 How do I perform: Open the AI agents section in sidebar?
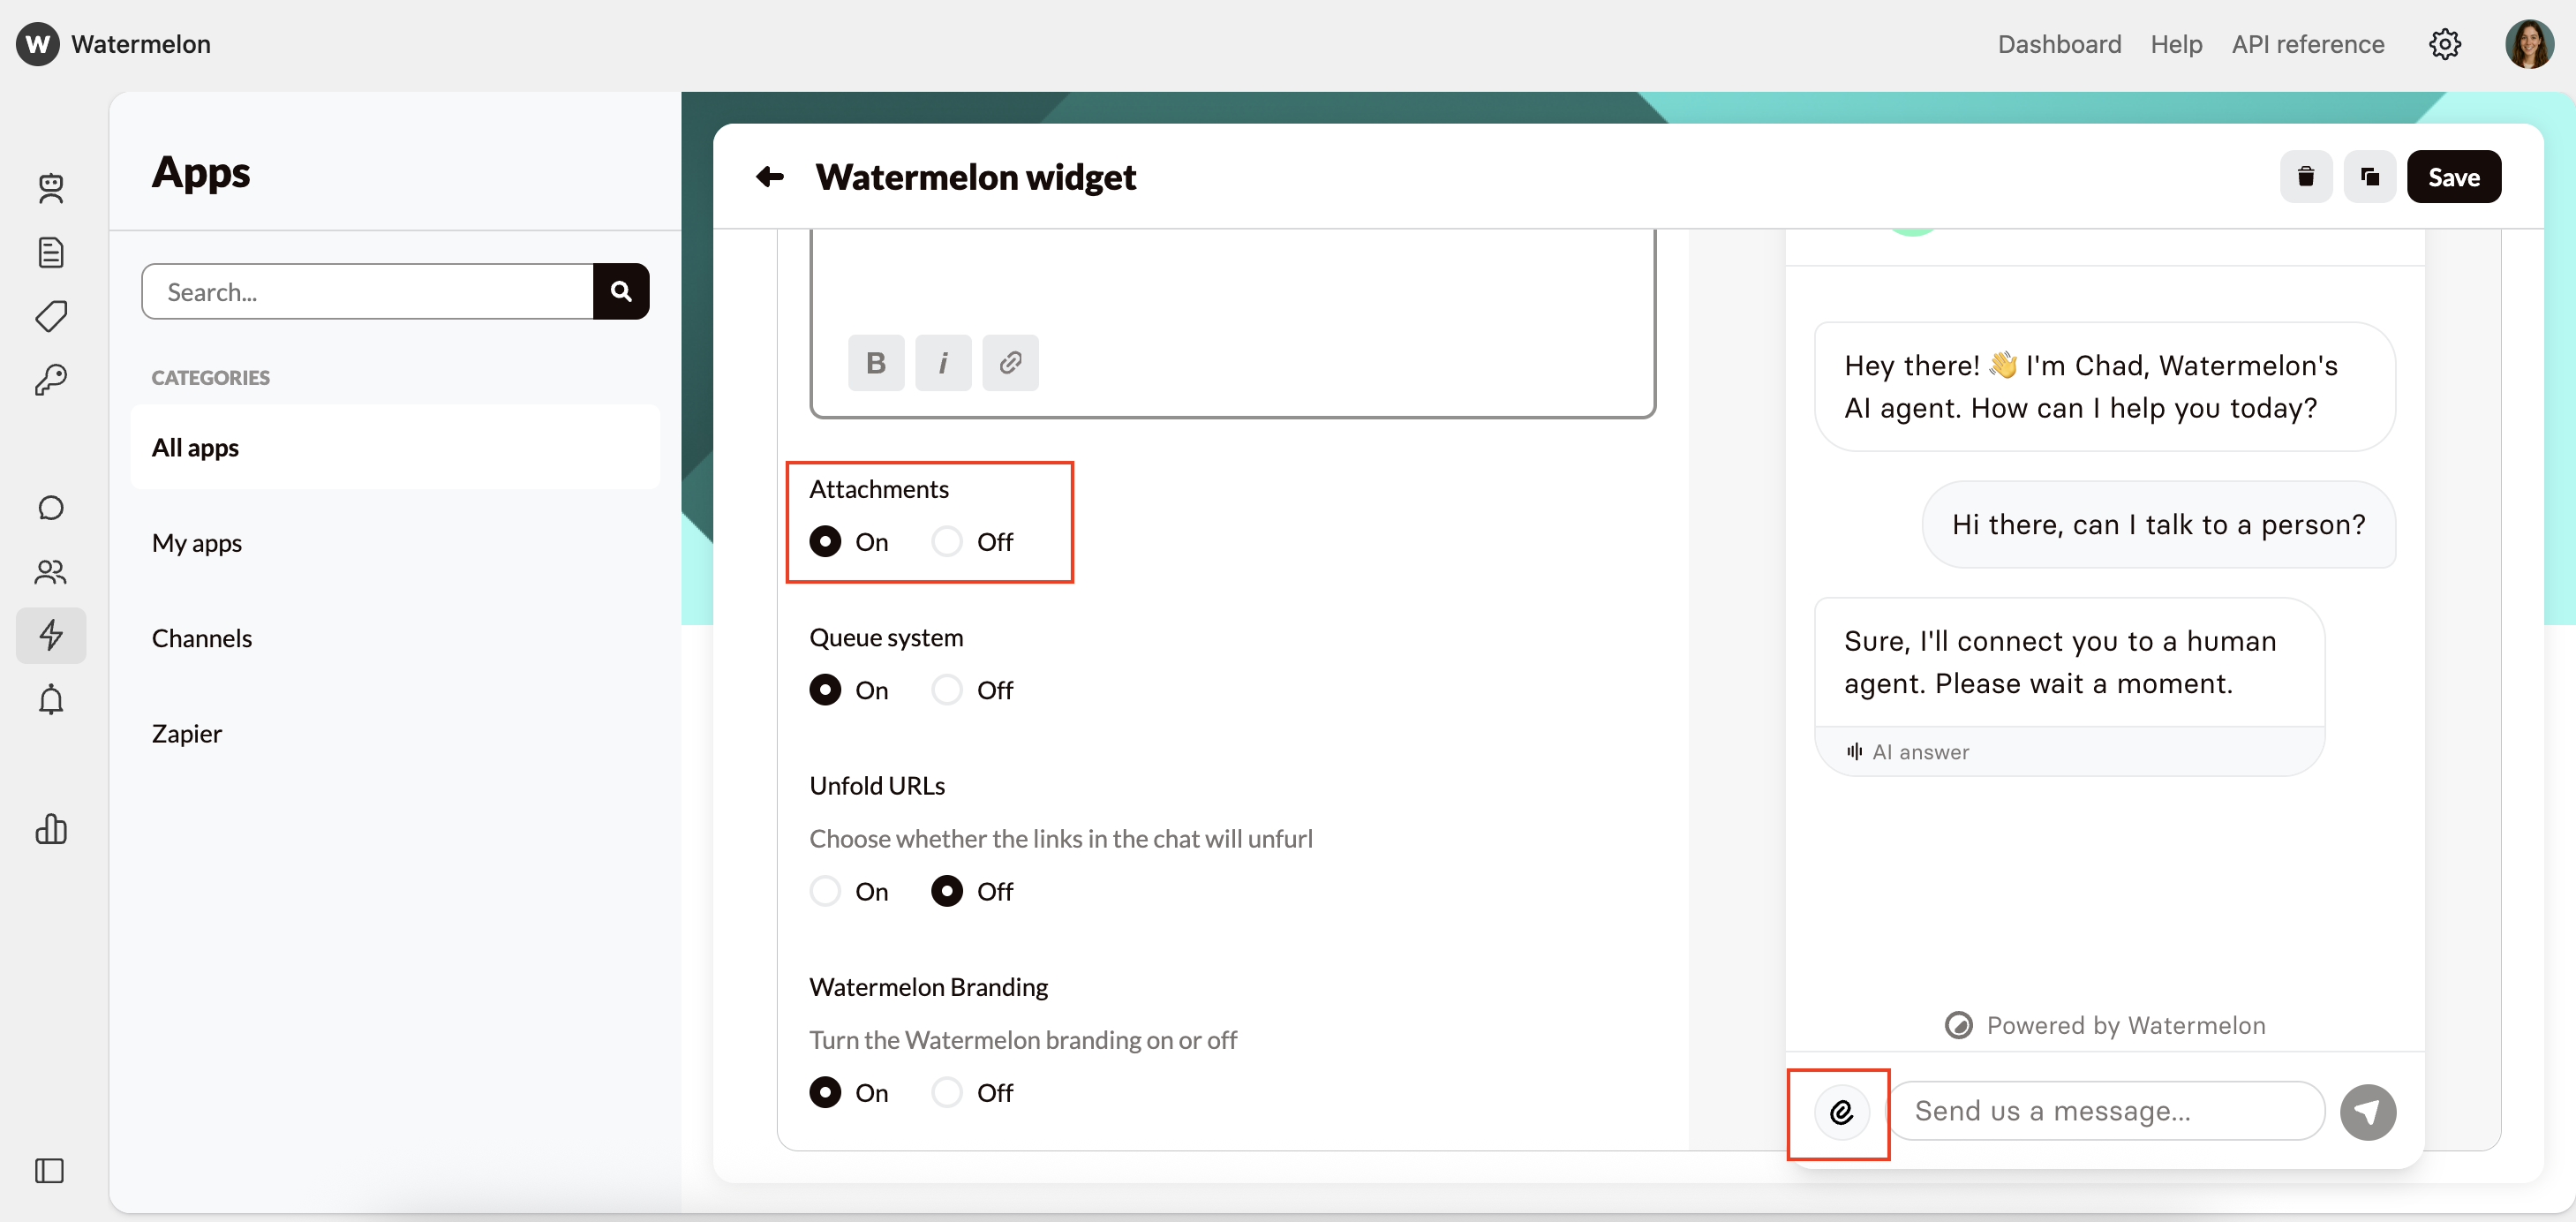point(51,188)
